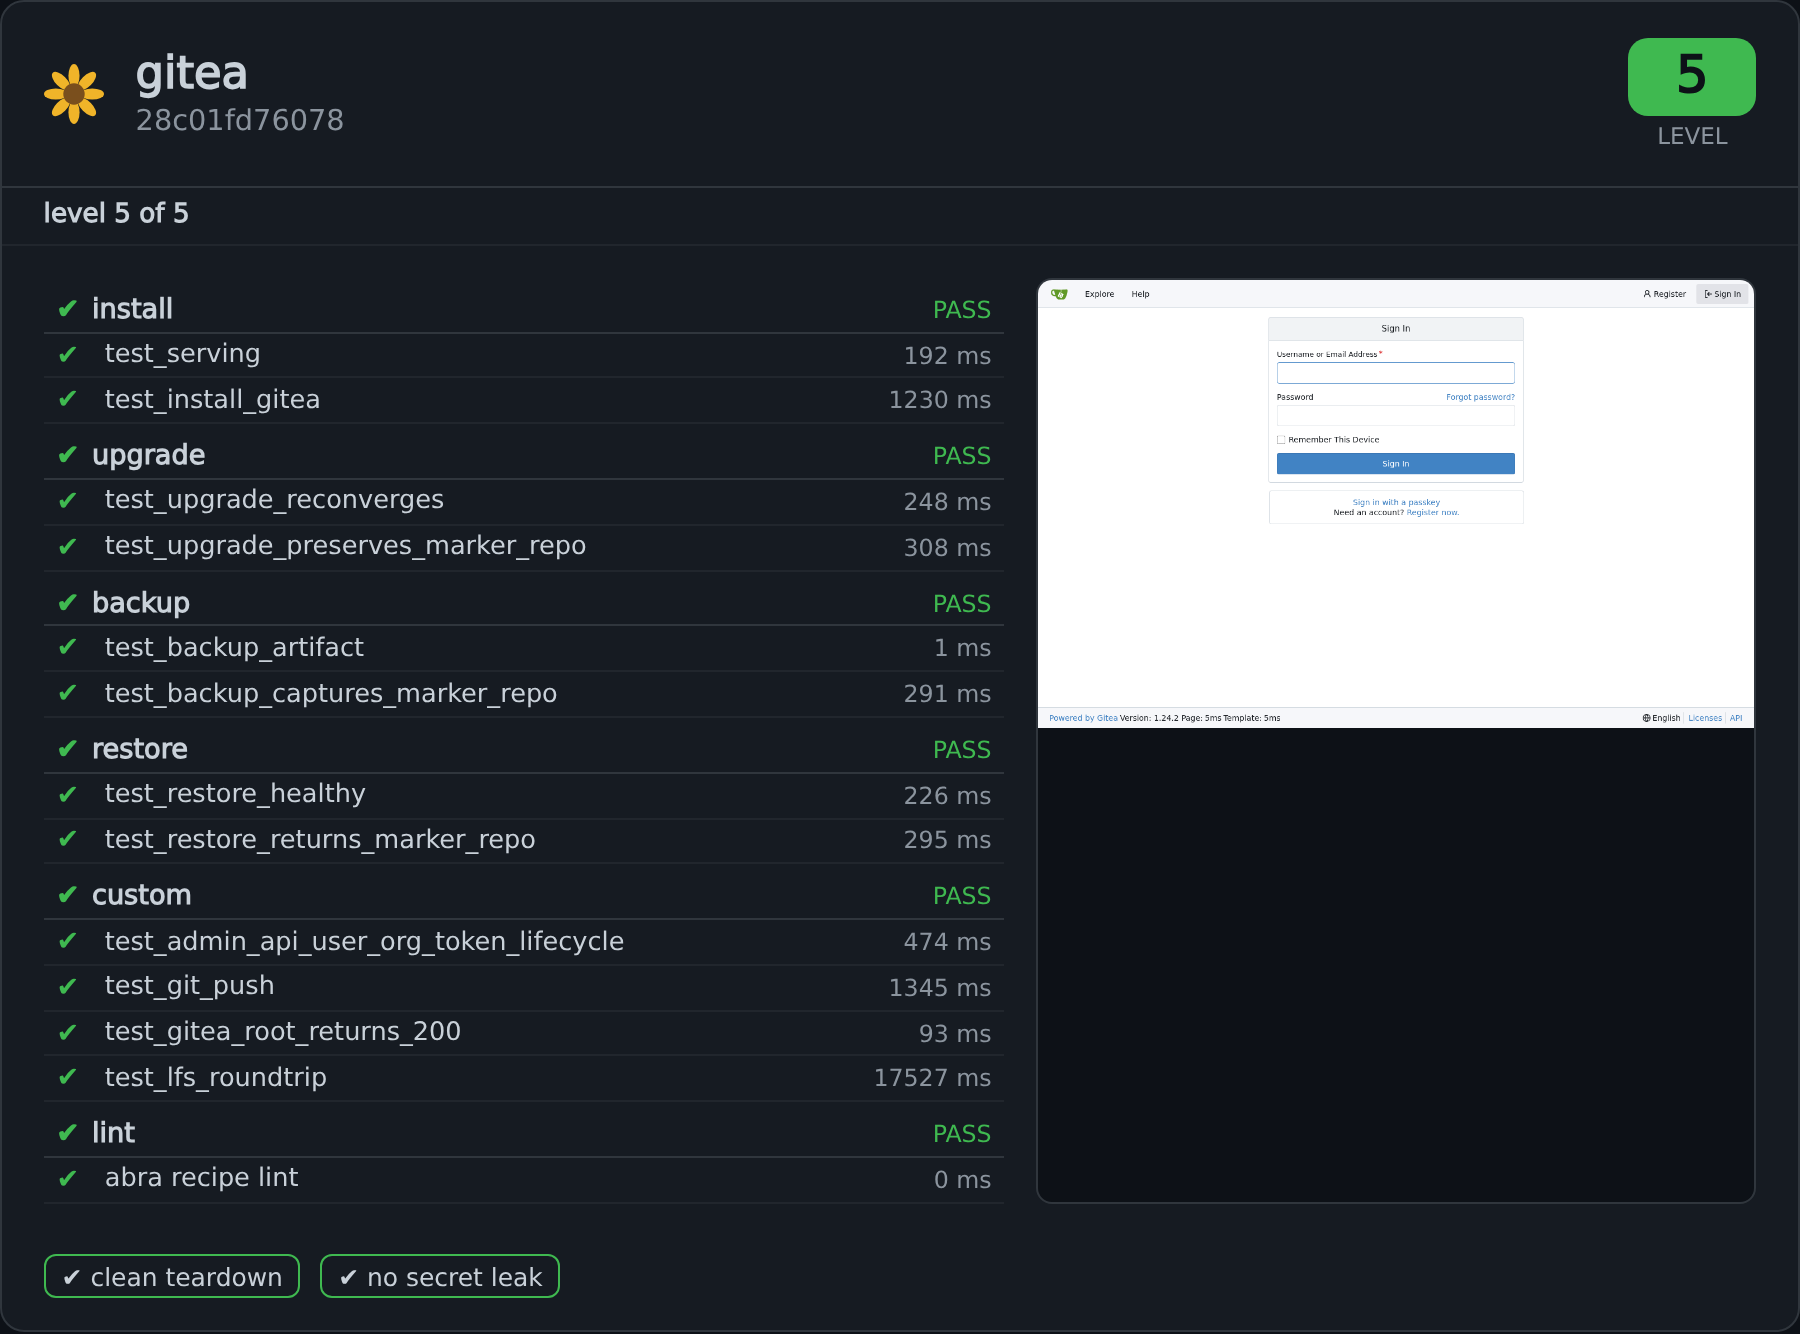Select the test_lfs_roundtrip test name

tap(216, 1078)
